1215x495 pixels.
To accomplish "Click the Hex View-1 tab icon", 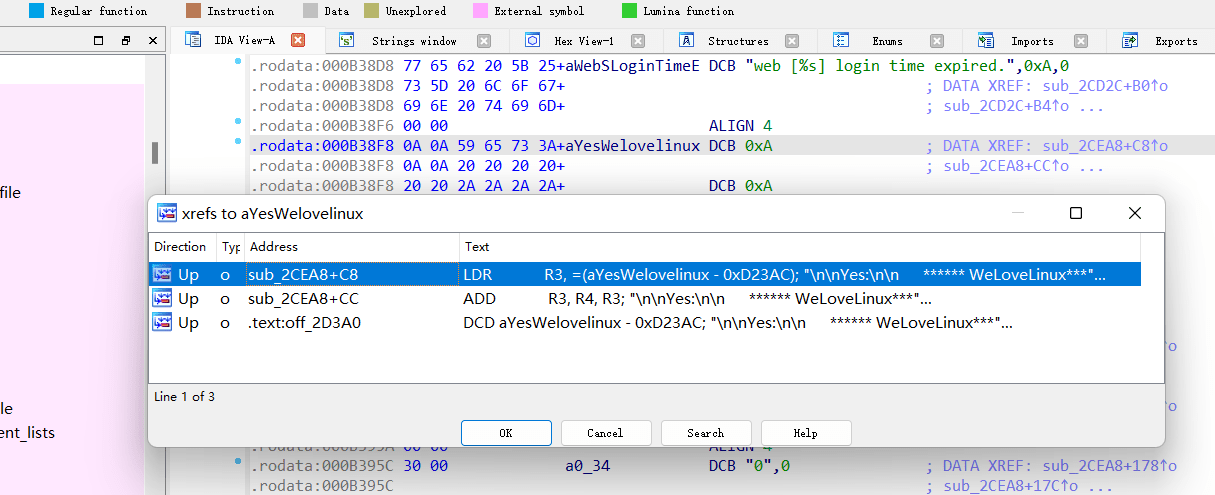I will [533, 41].
